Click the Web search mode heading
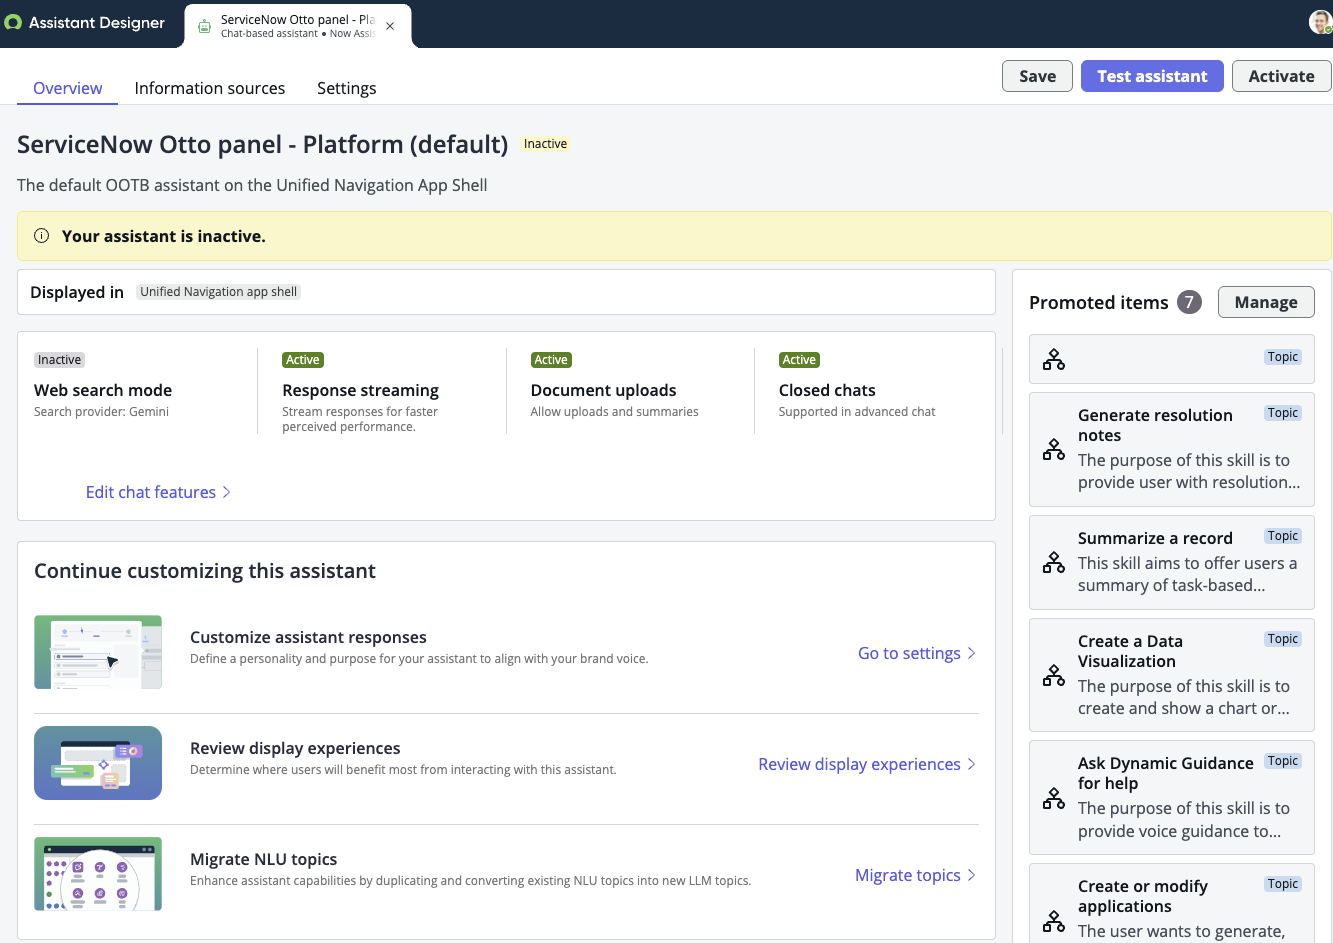The width and height of the screenshot is (1333, 943). pyautogui.click(x=103, y=390)
